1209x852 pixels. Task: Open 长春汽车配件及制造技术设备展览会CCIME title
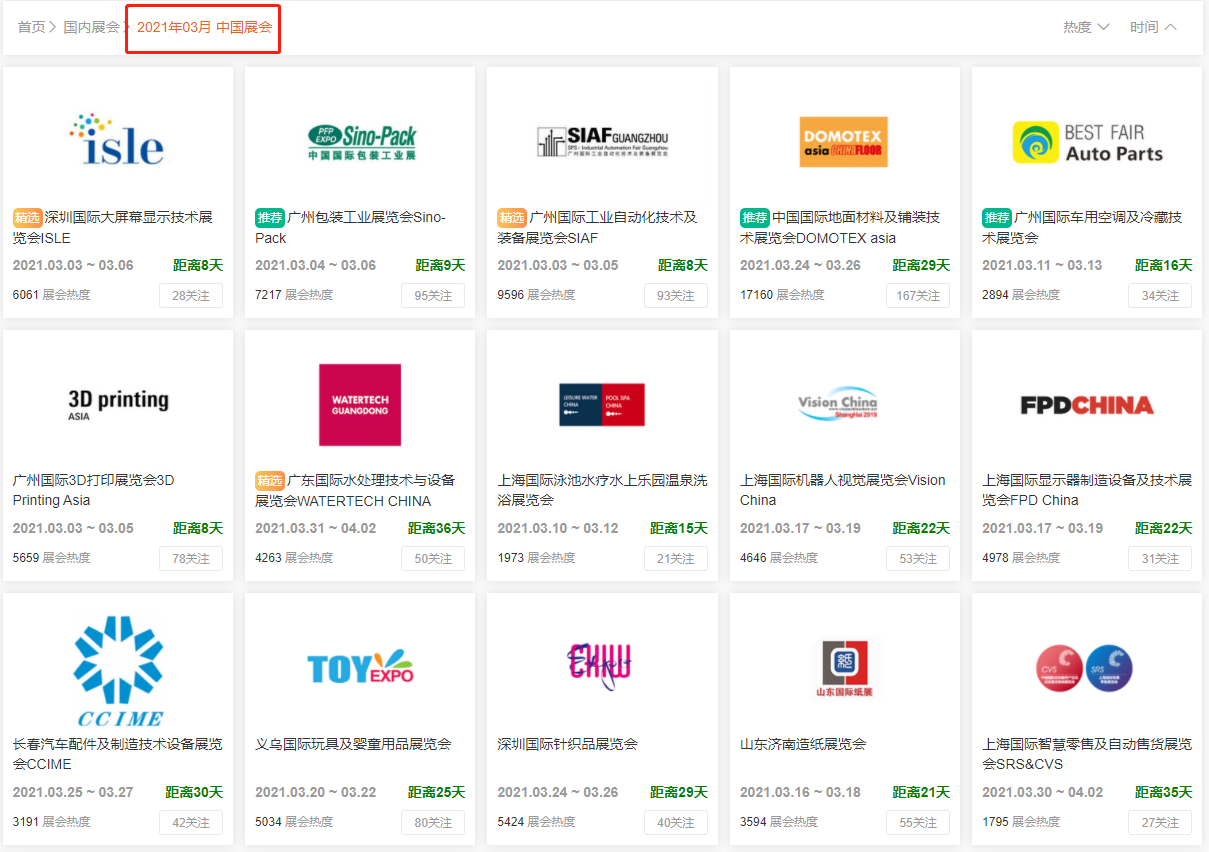point(117,754)
